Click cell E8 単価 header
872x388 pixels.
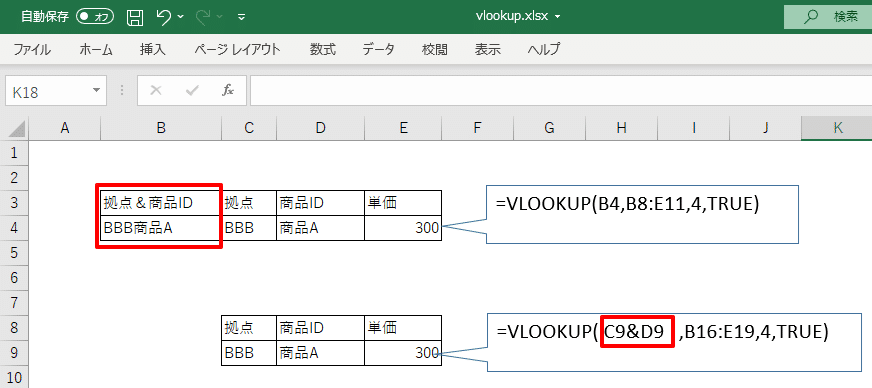coord(403,327)
